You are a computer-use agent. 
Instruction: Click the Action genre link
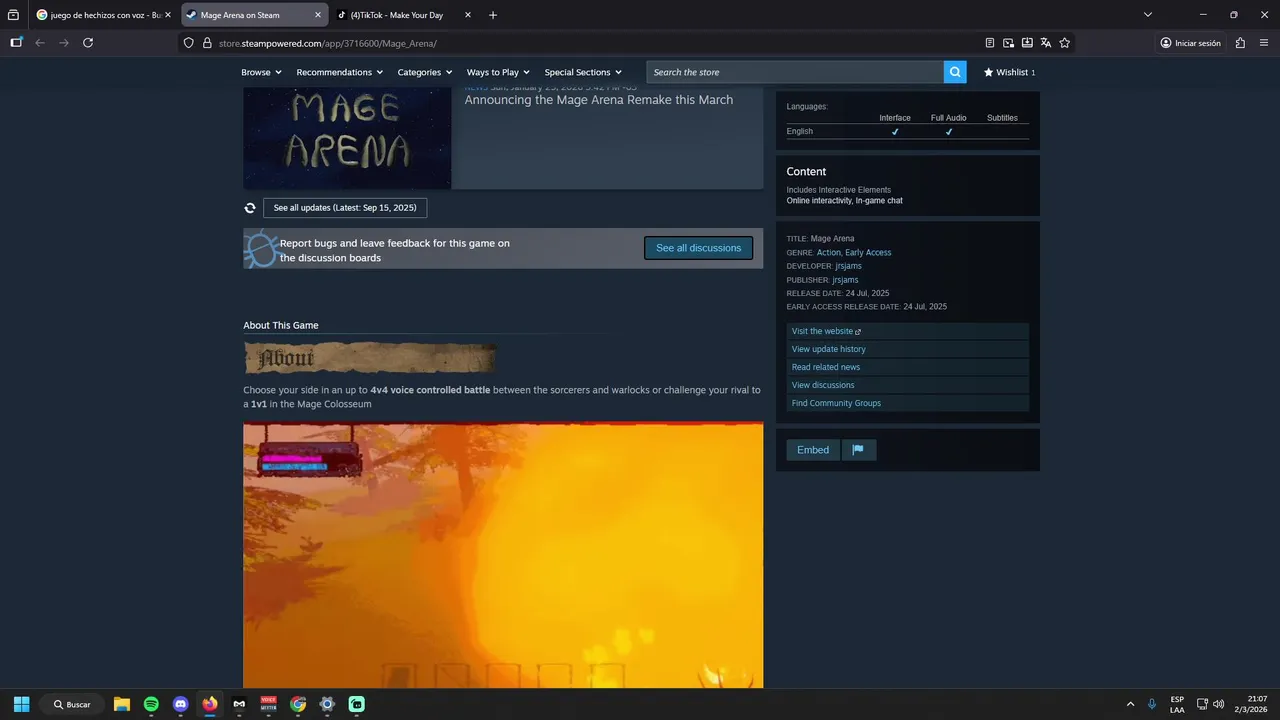point(828,253)
